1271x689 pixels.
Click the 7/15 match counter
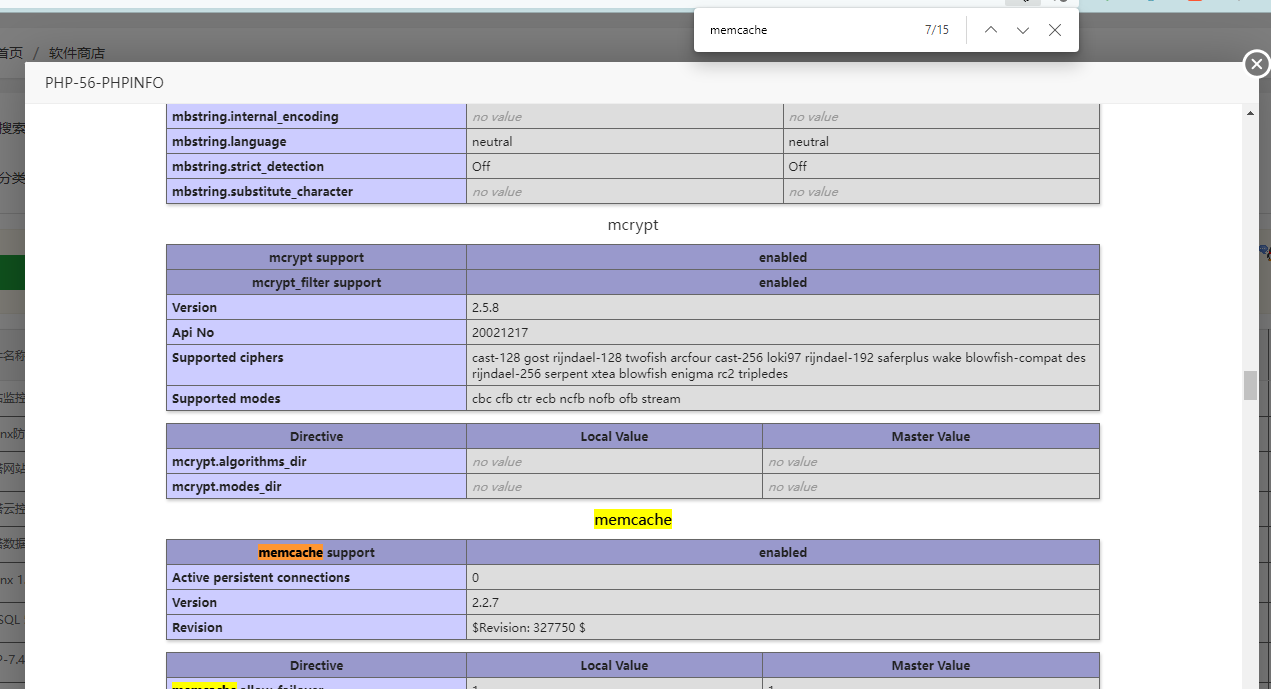pos(936,30)
